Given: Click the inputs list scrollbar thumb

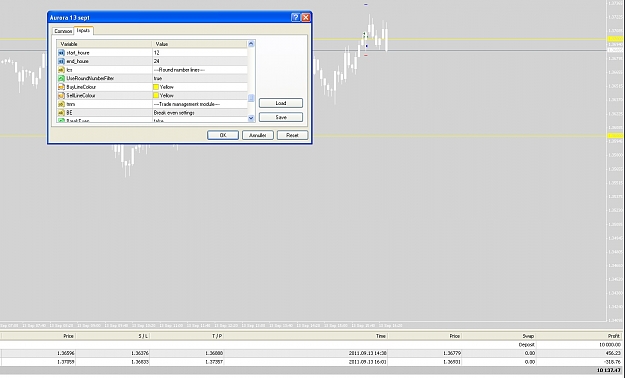Looking at the screenshot, I should tap(251, 98).
